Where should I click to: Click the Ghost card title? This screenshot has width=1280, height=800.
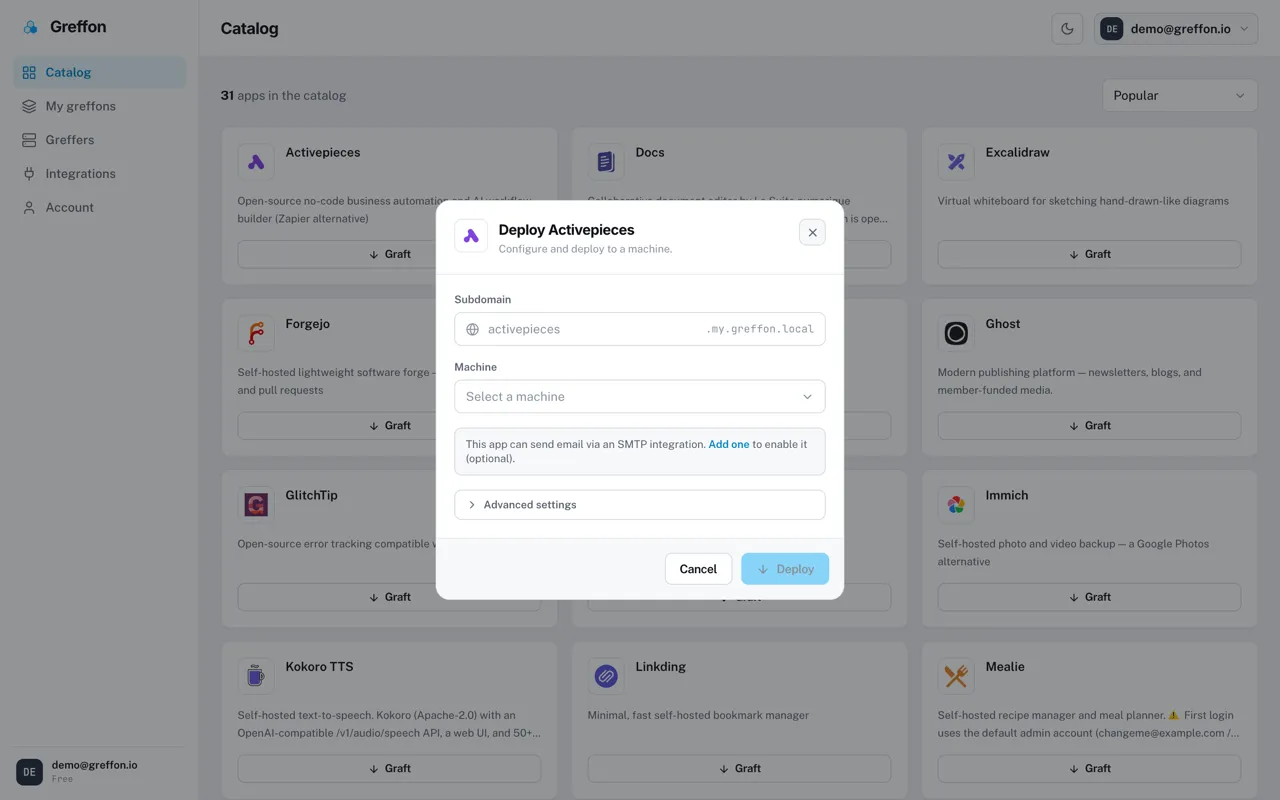coord(1003,324)
